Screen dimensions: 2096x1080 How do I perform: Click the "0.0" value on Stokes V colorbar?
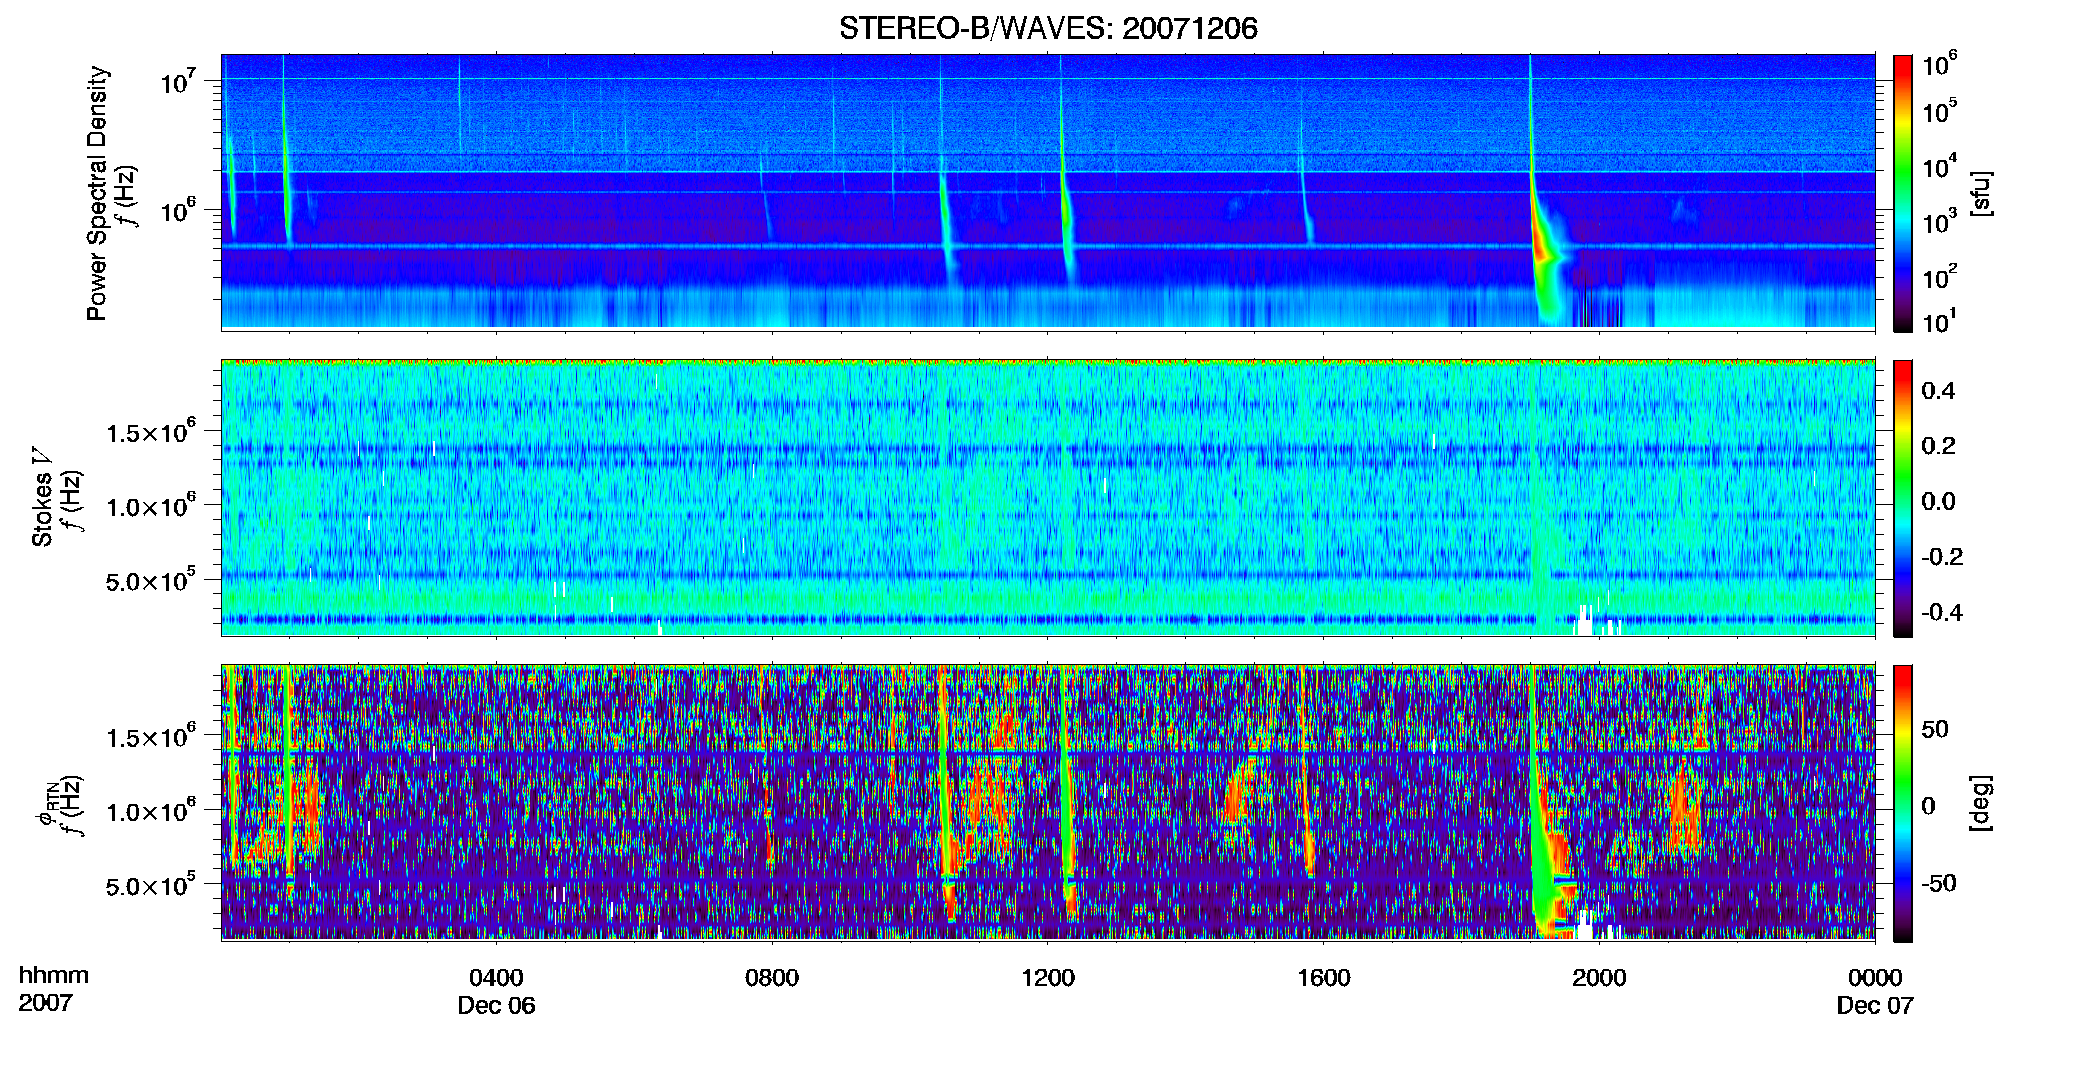tap(1938, 502)
